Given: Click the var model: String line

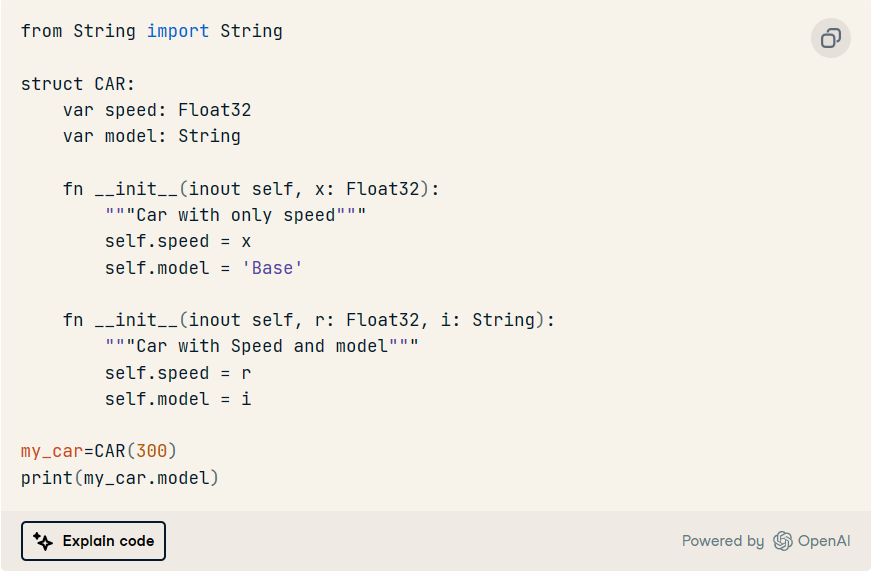Looking at the screenshot, I should pos(152,136).
